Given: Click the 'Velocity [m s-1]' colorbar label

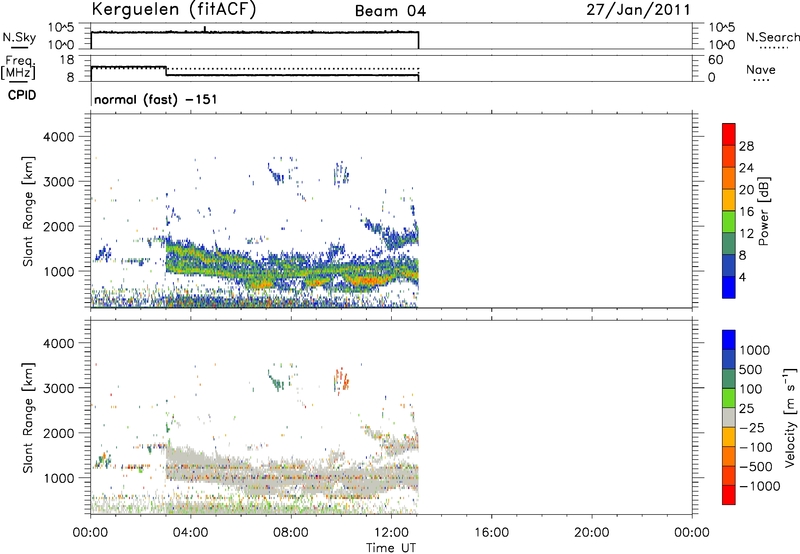Looking at the screenshot, I should [790, 417].
